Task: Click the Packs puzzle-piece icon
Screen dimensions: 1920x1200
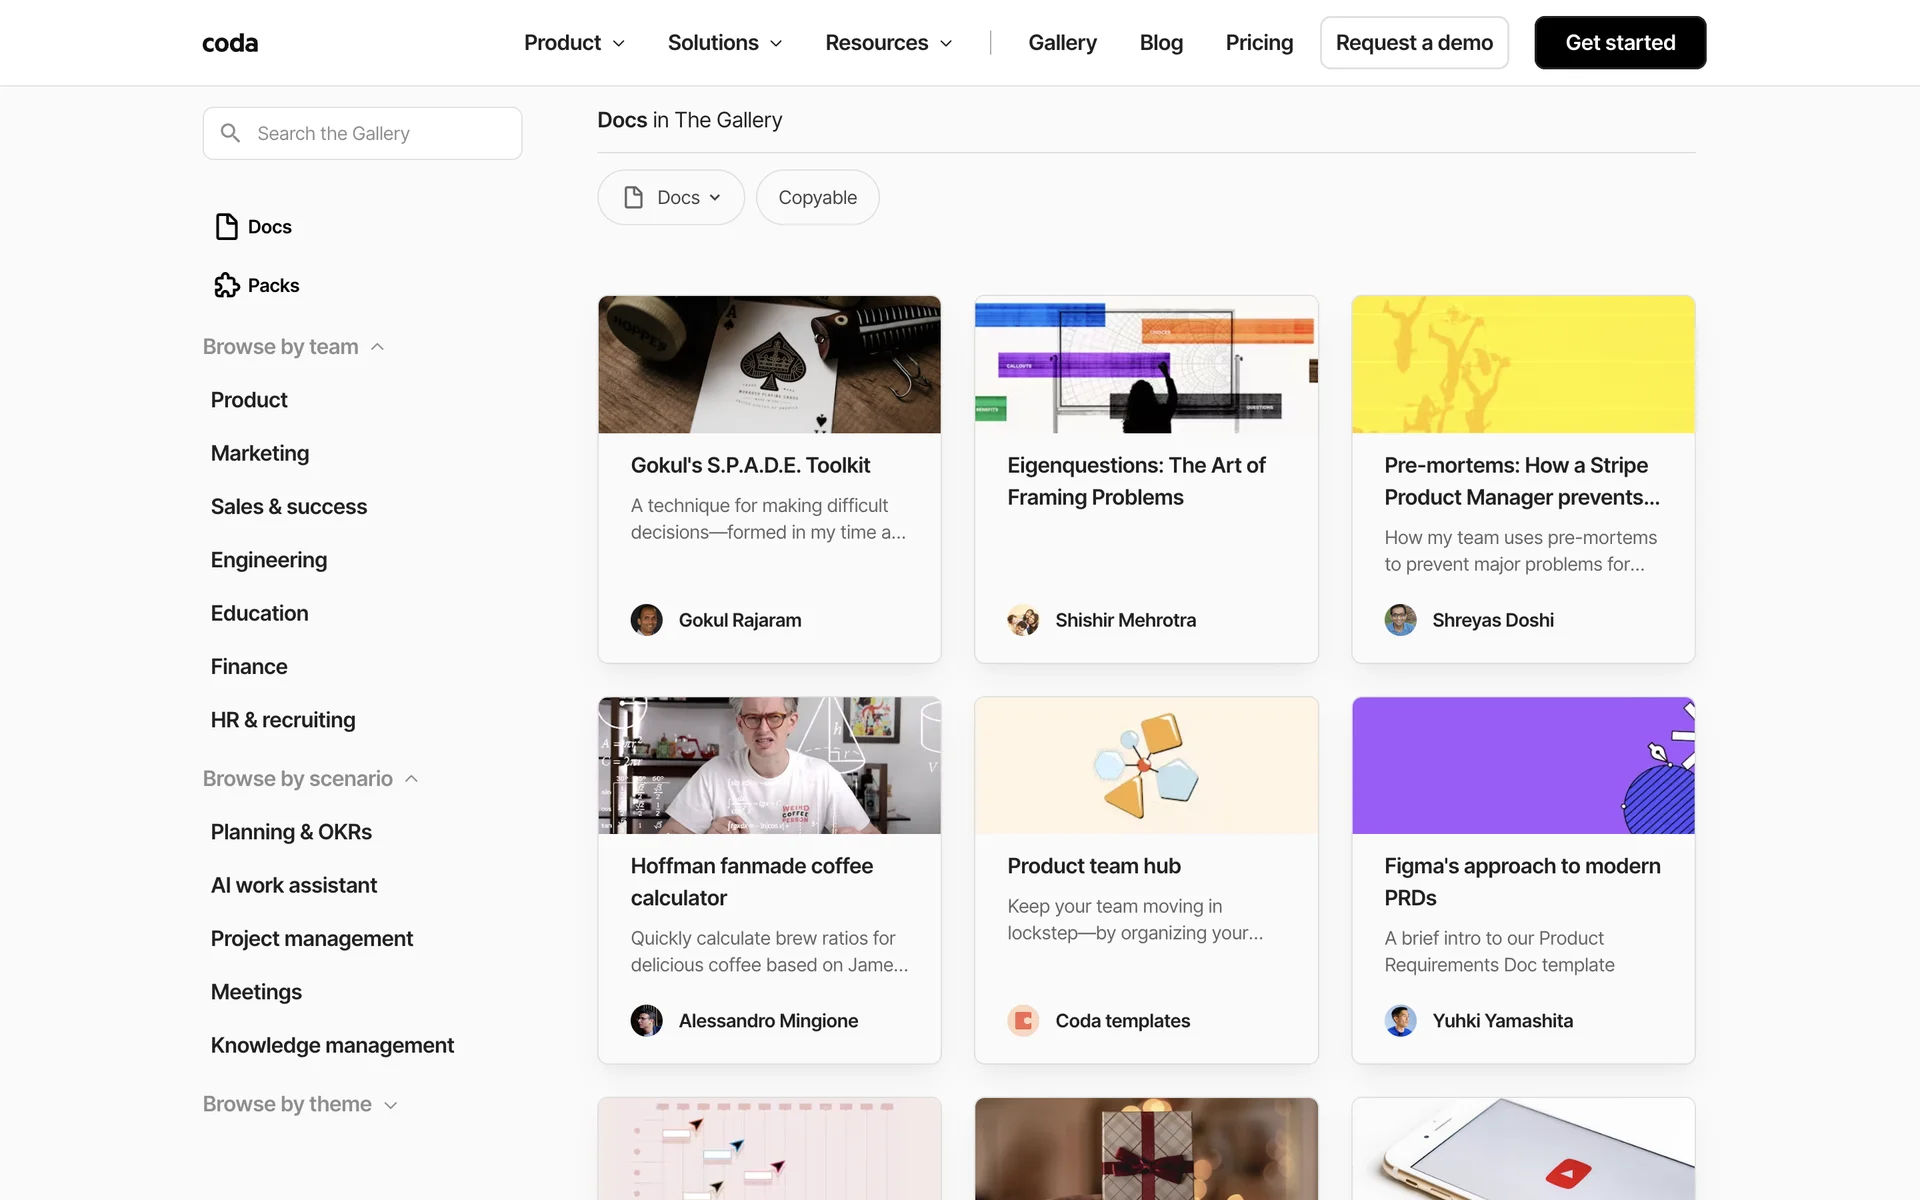Action: (x=227, y=285)
